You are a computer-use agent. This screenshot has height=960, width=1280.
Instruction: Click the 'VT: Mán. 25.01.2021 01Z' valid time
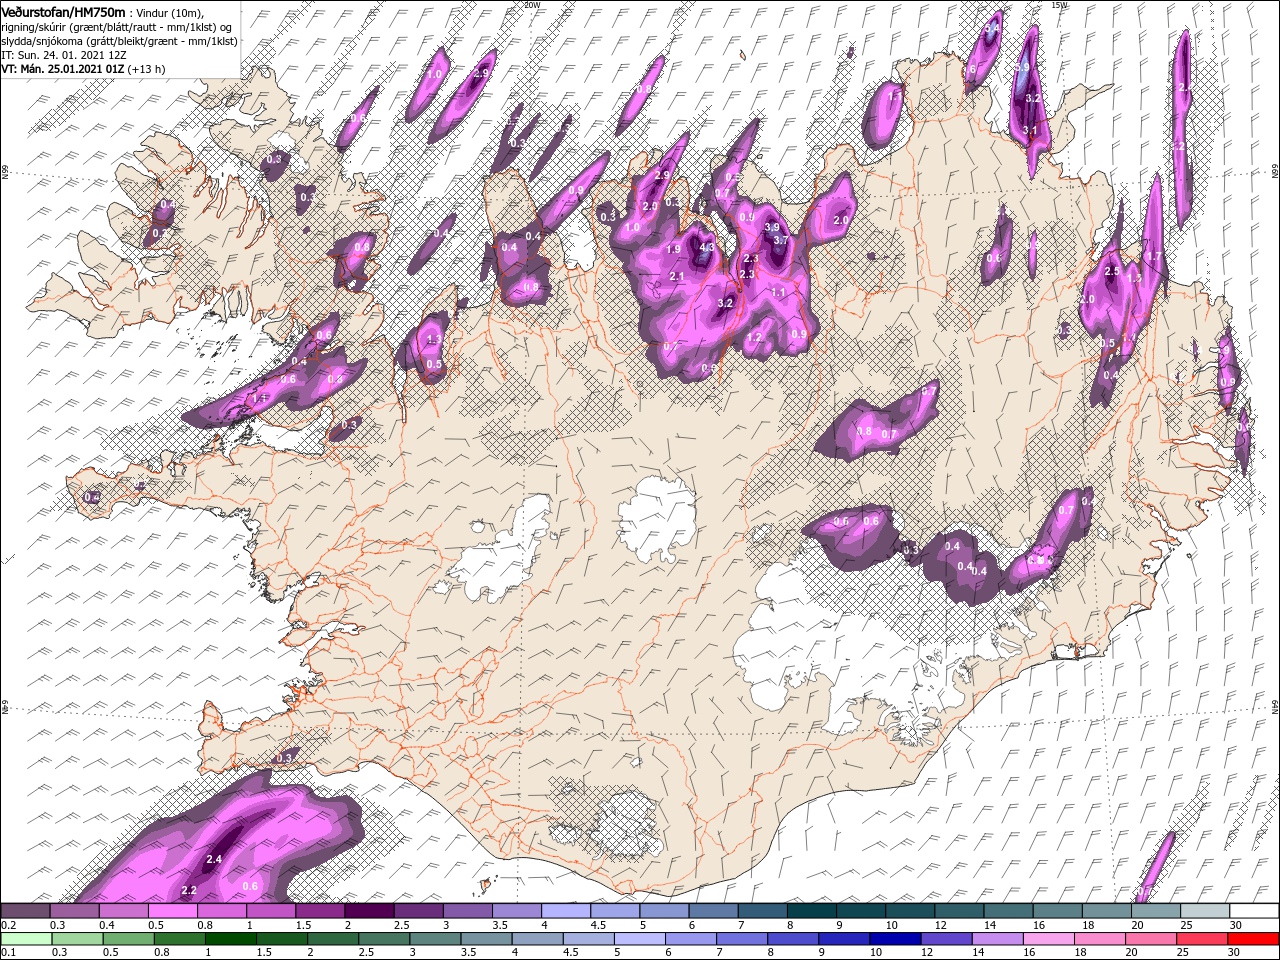click(61, 69)
